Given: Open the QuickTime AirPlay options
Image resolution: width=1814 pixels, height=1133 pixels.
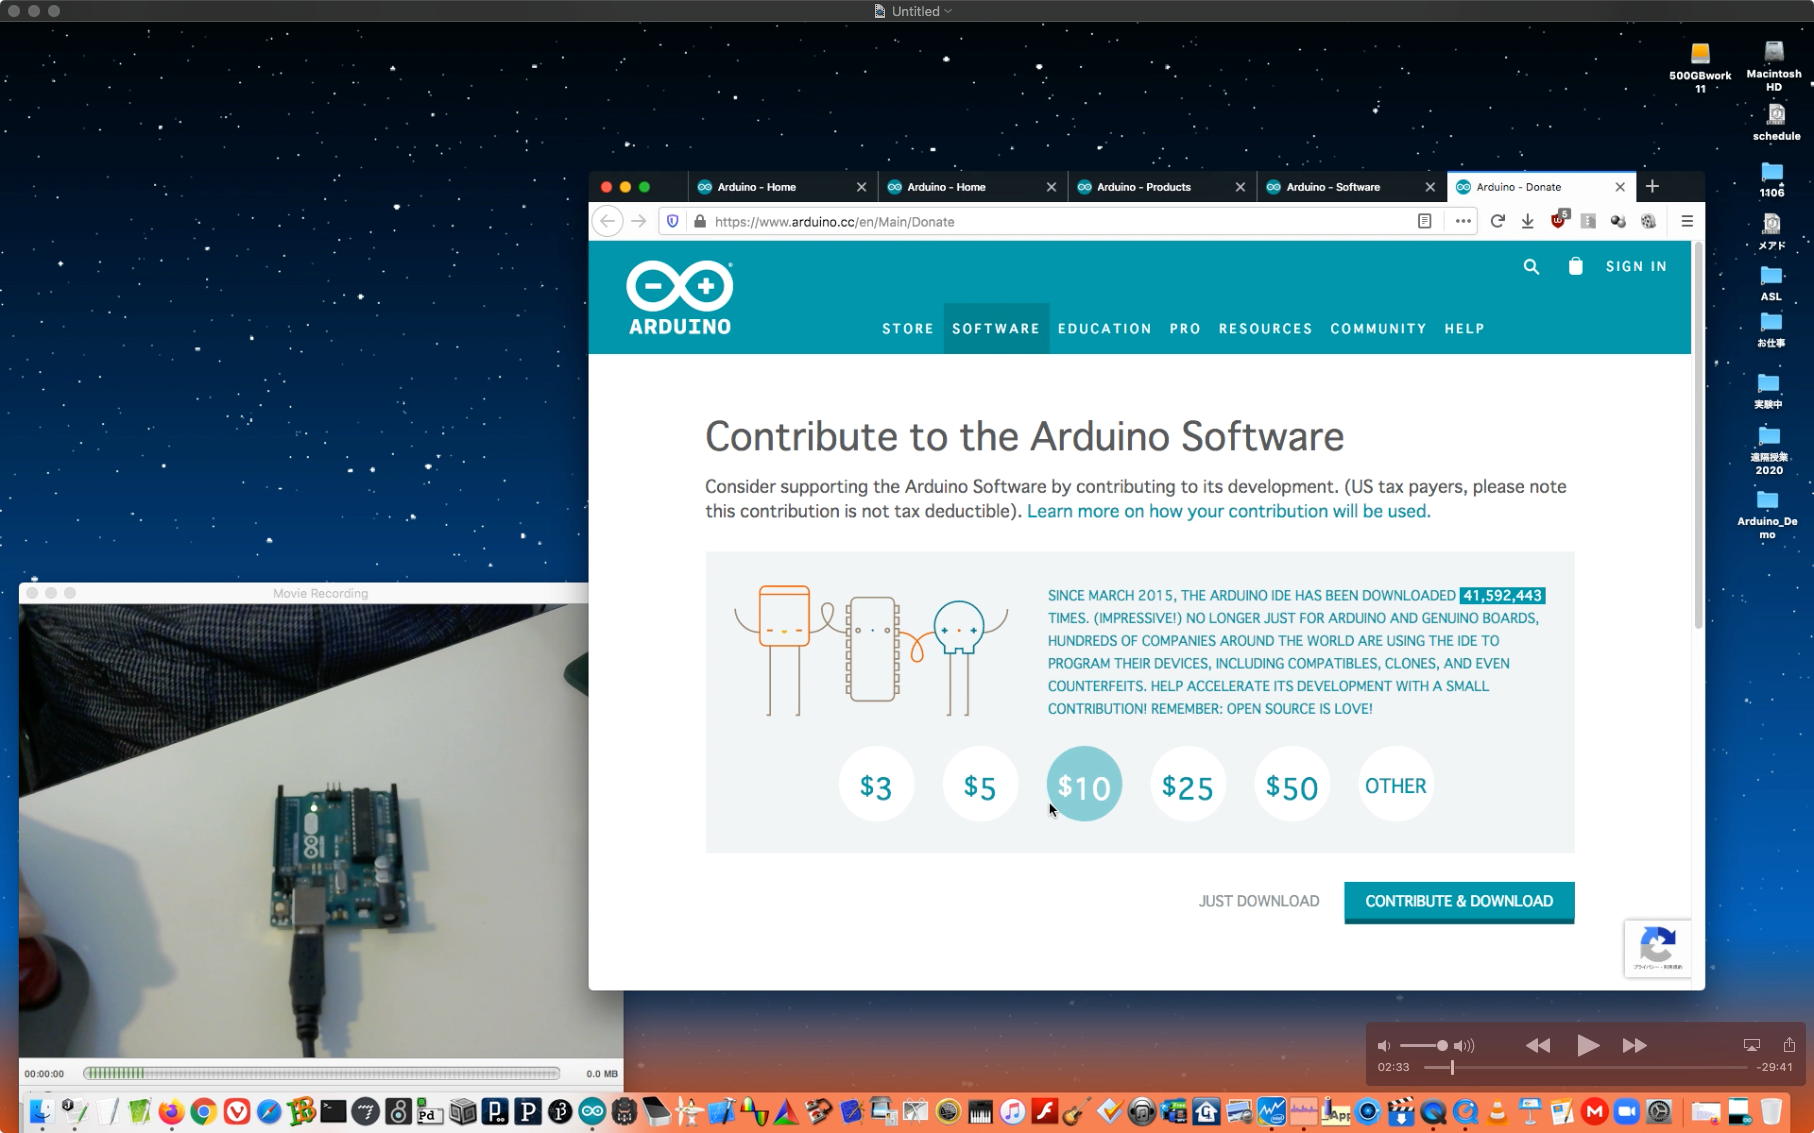Looking at the screenshot, I should (x=1751, y=1045).
